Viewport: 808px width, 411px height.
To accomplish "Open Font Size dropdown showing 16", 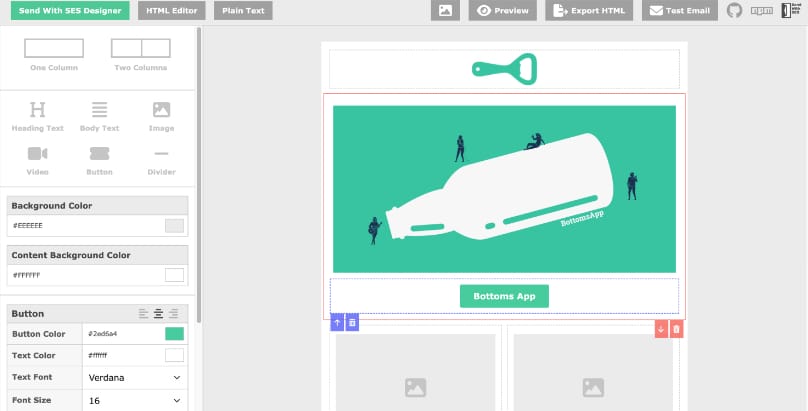I will click(134, 401).
